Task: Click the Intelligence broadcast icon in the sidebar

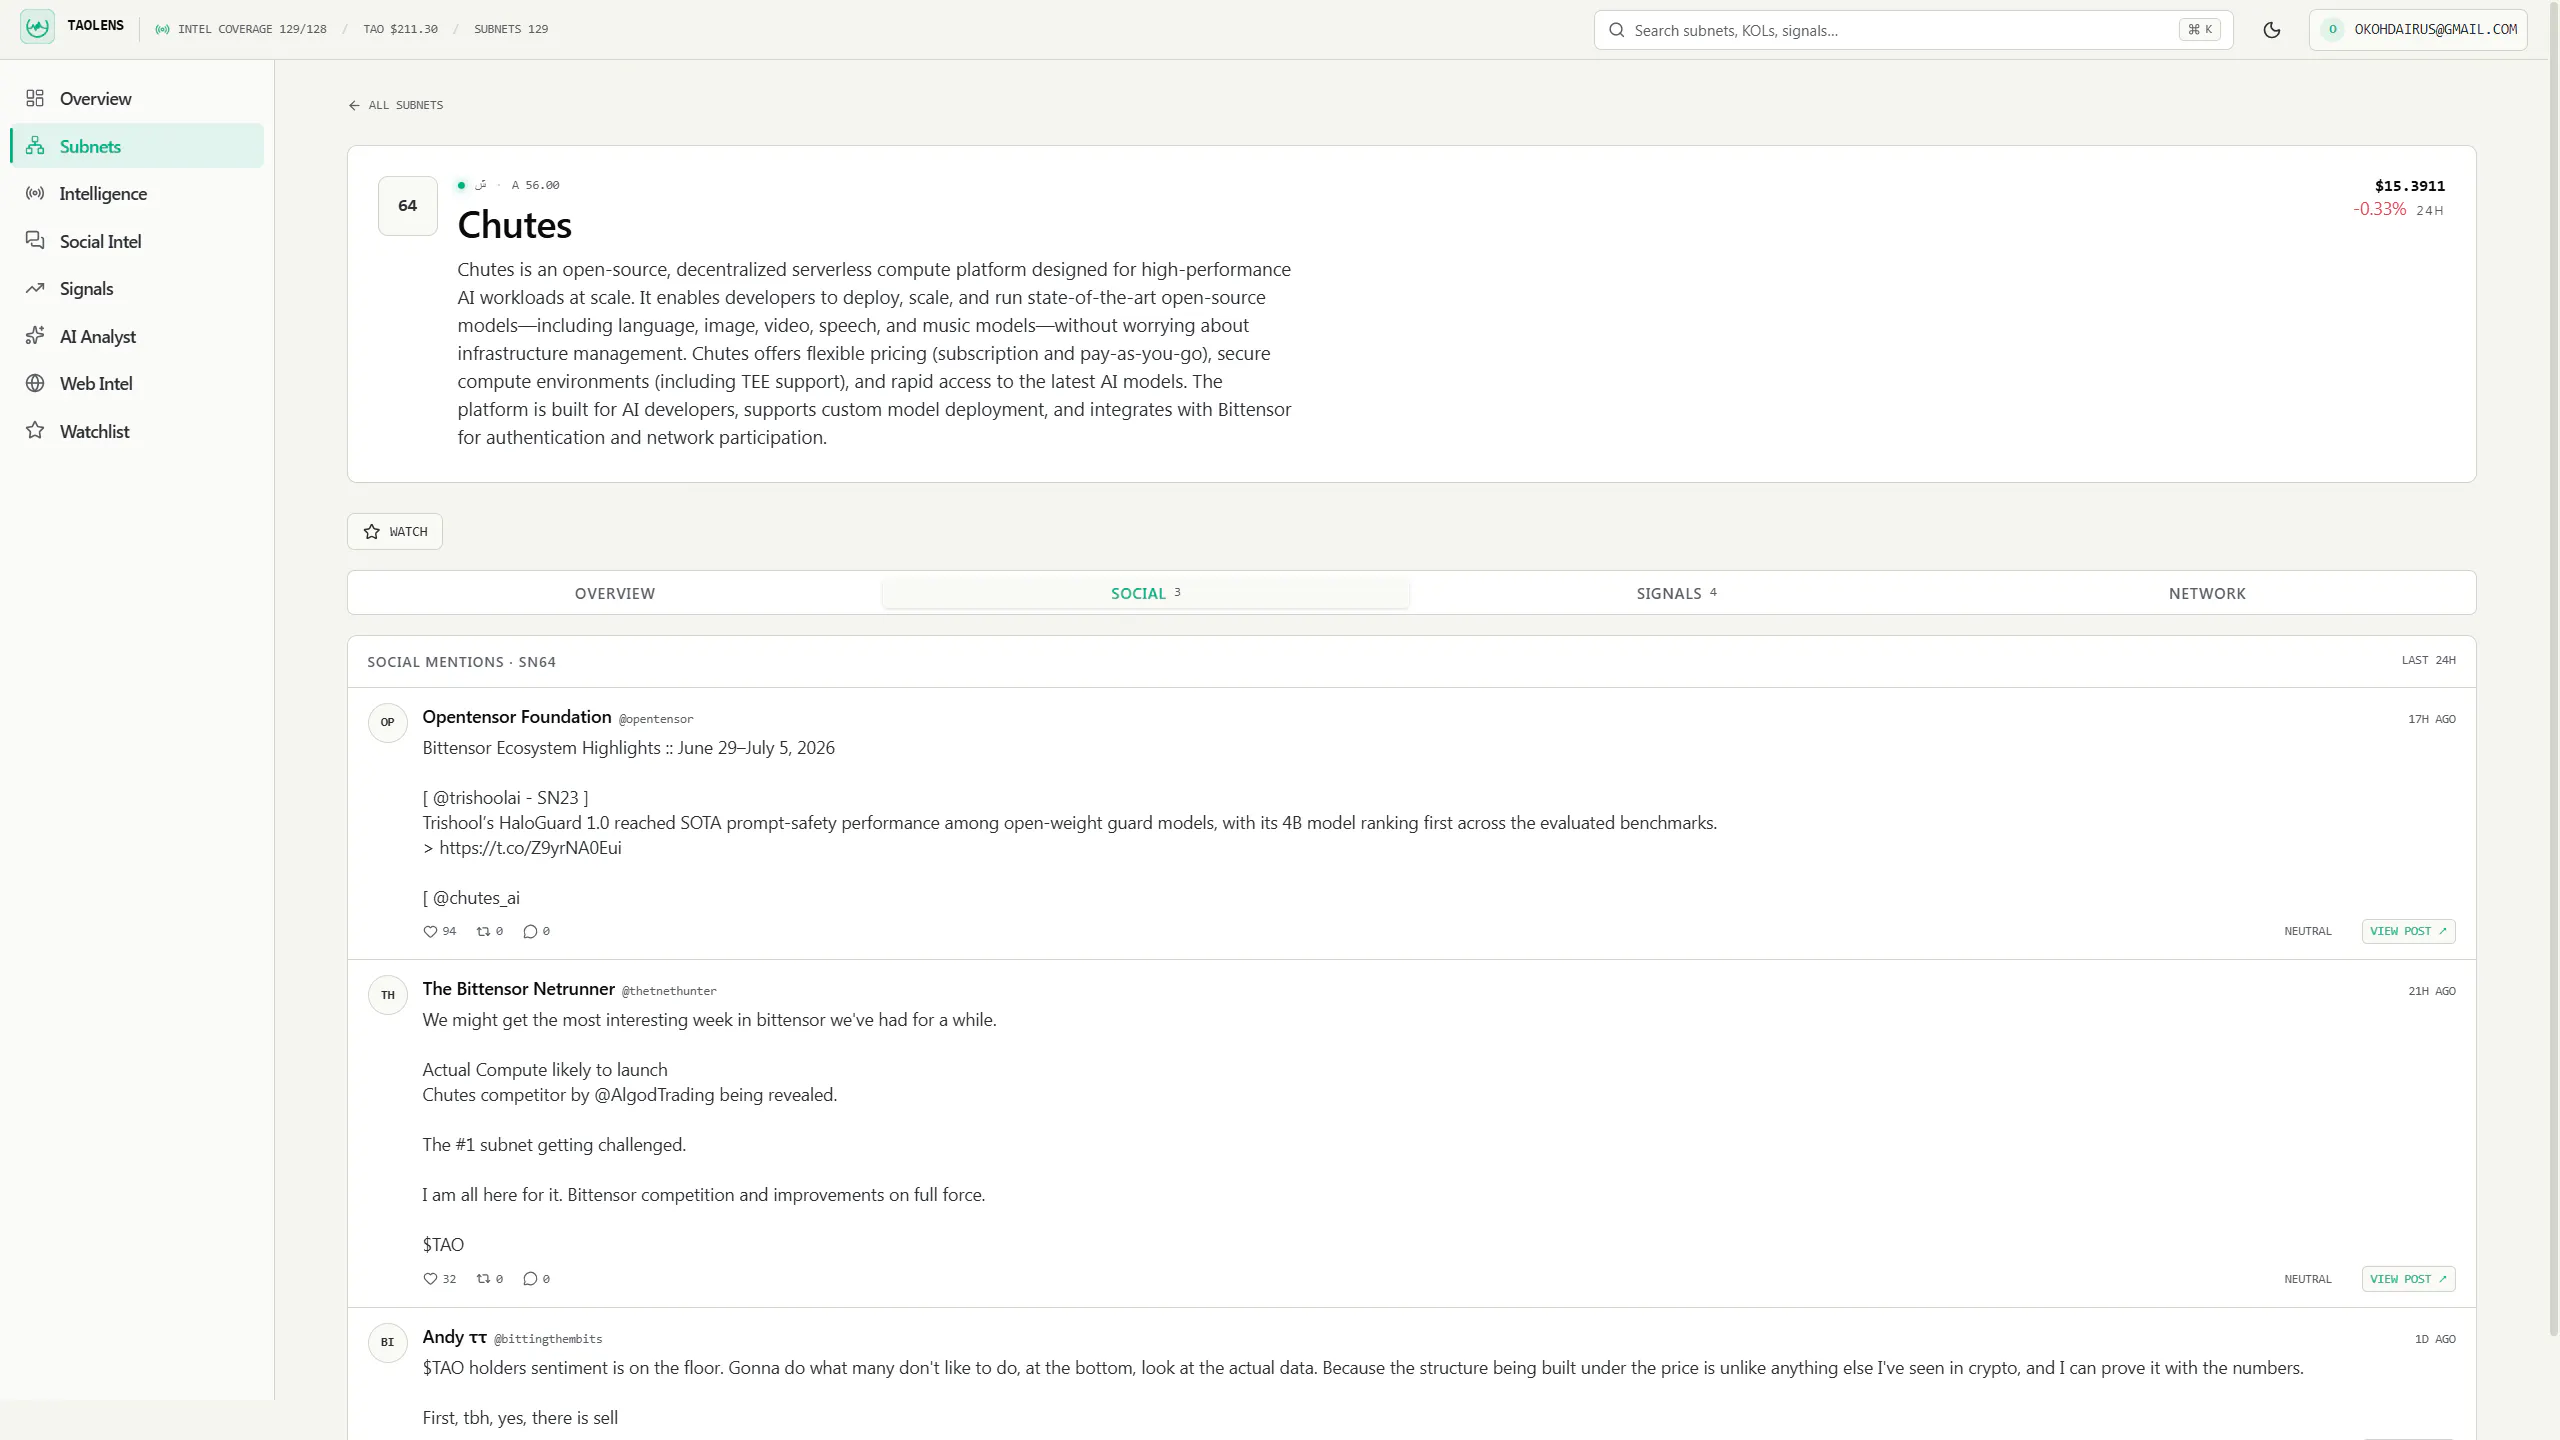Action: [x=35, y=193]
